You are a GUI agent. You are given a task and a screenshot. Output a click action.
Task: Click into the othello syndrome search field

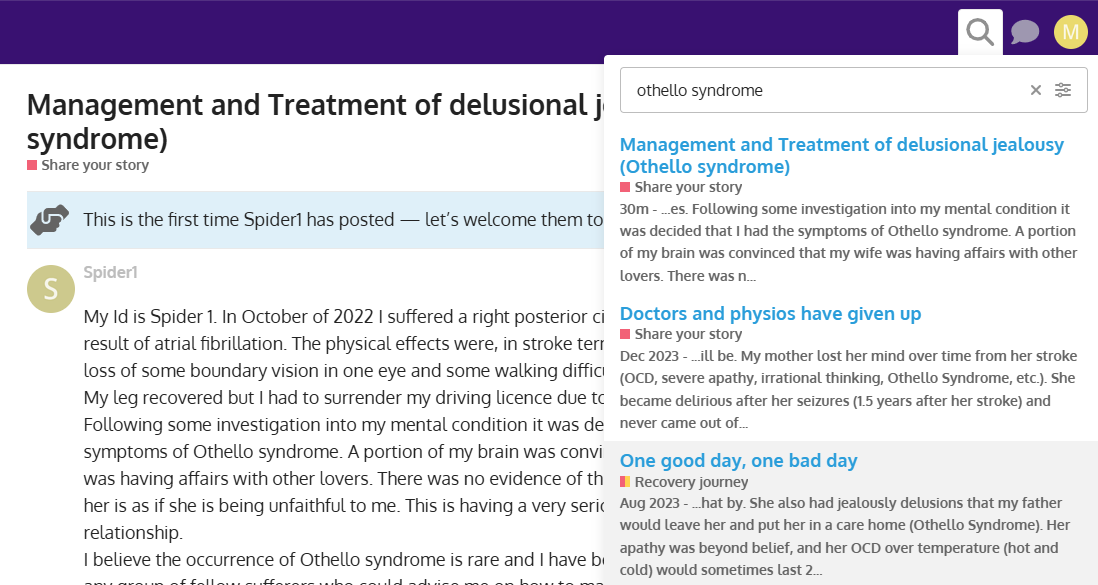coord(820,91)
